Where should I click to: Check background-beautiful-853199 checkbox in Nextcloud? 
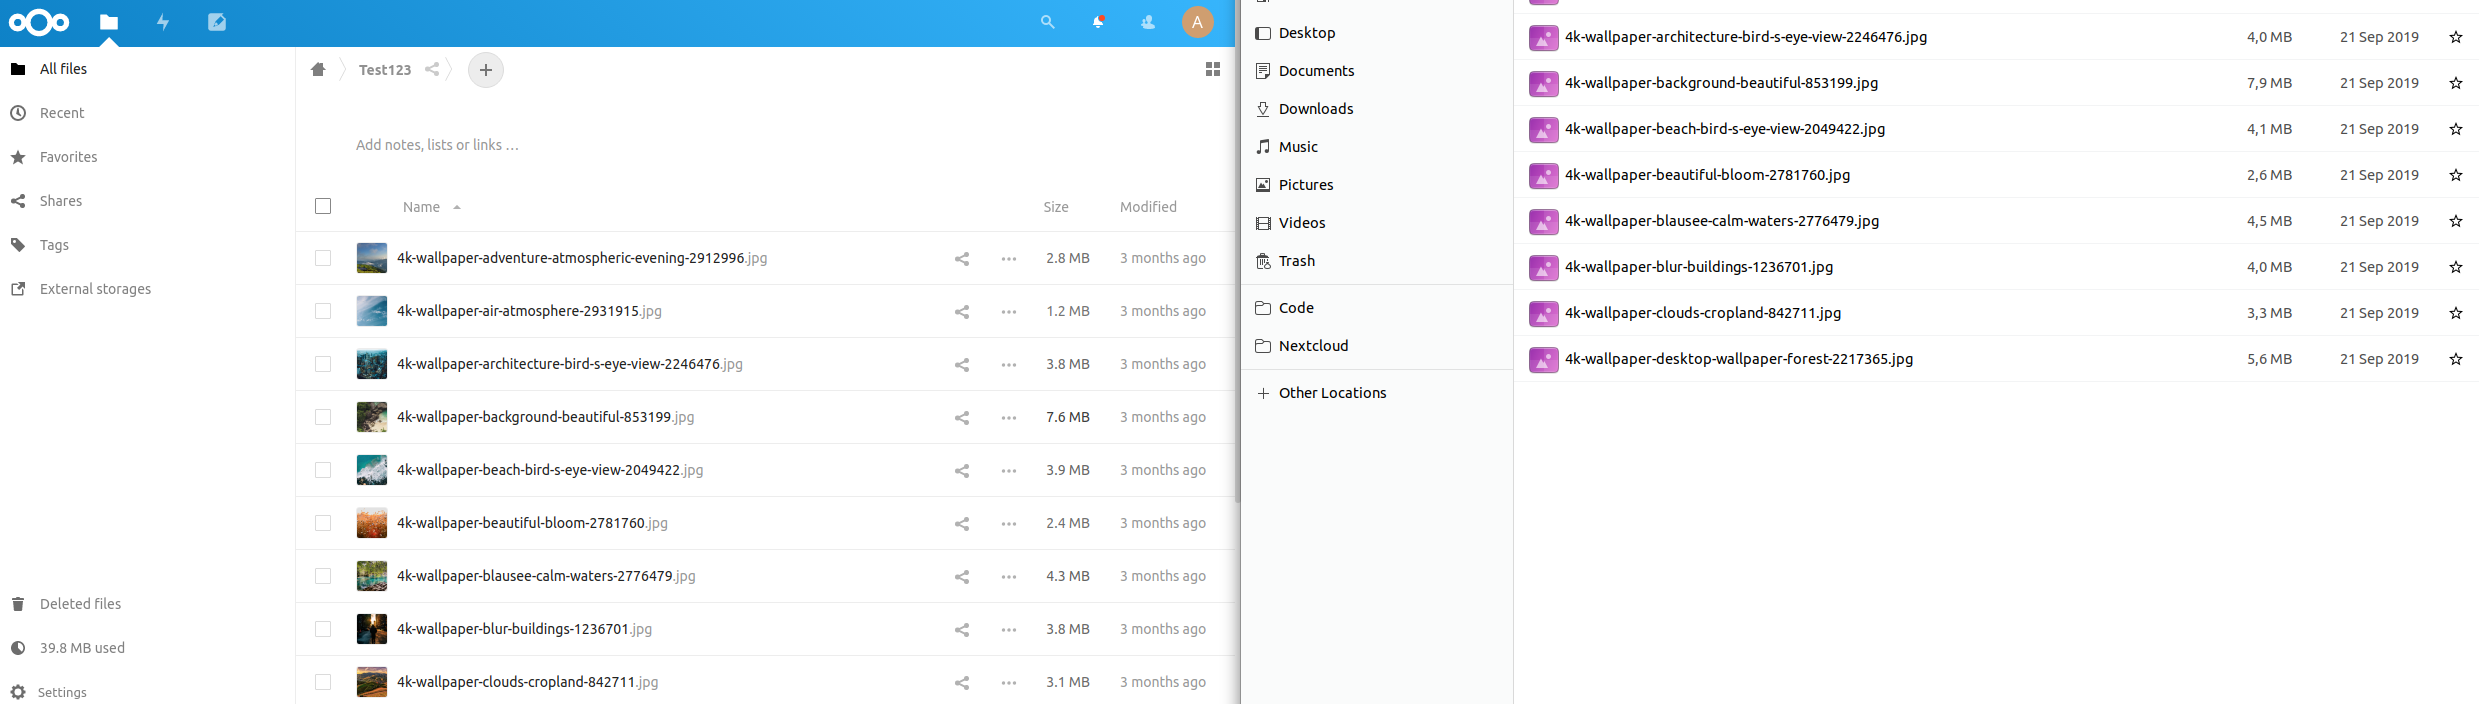tap(323, 417)
